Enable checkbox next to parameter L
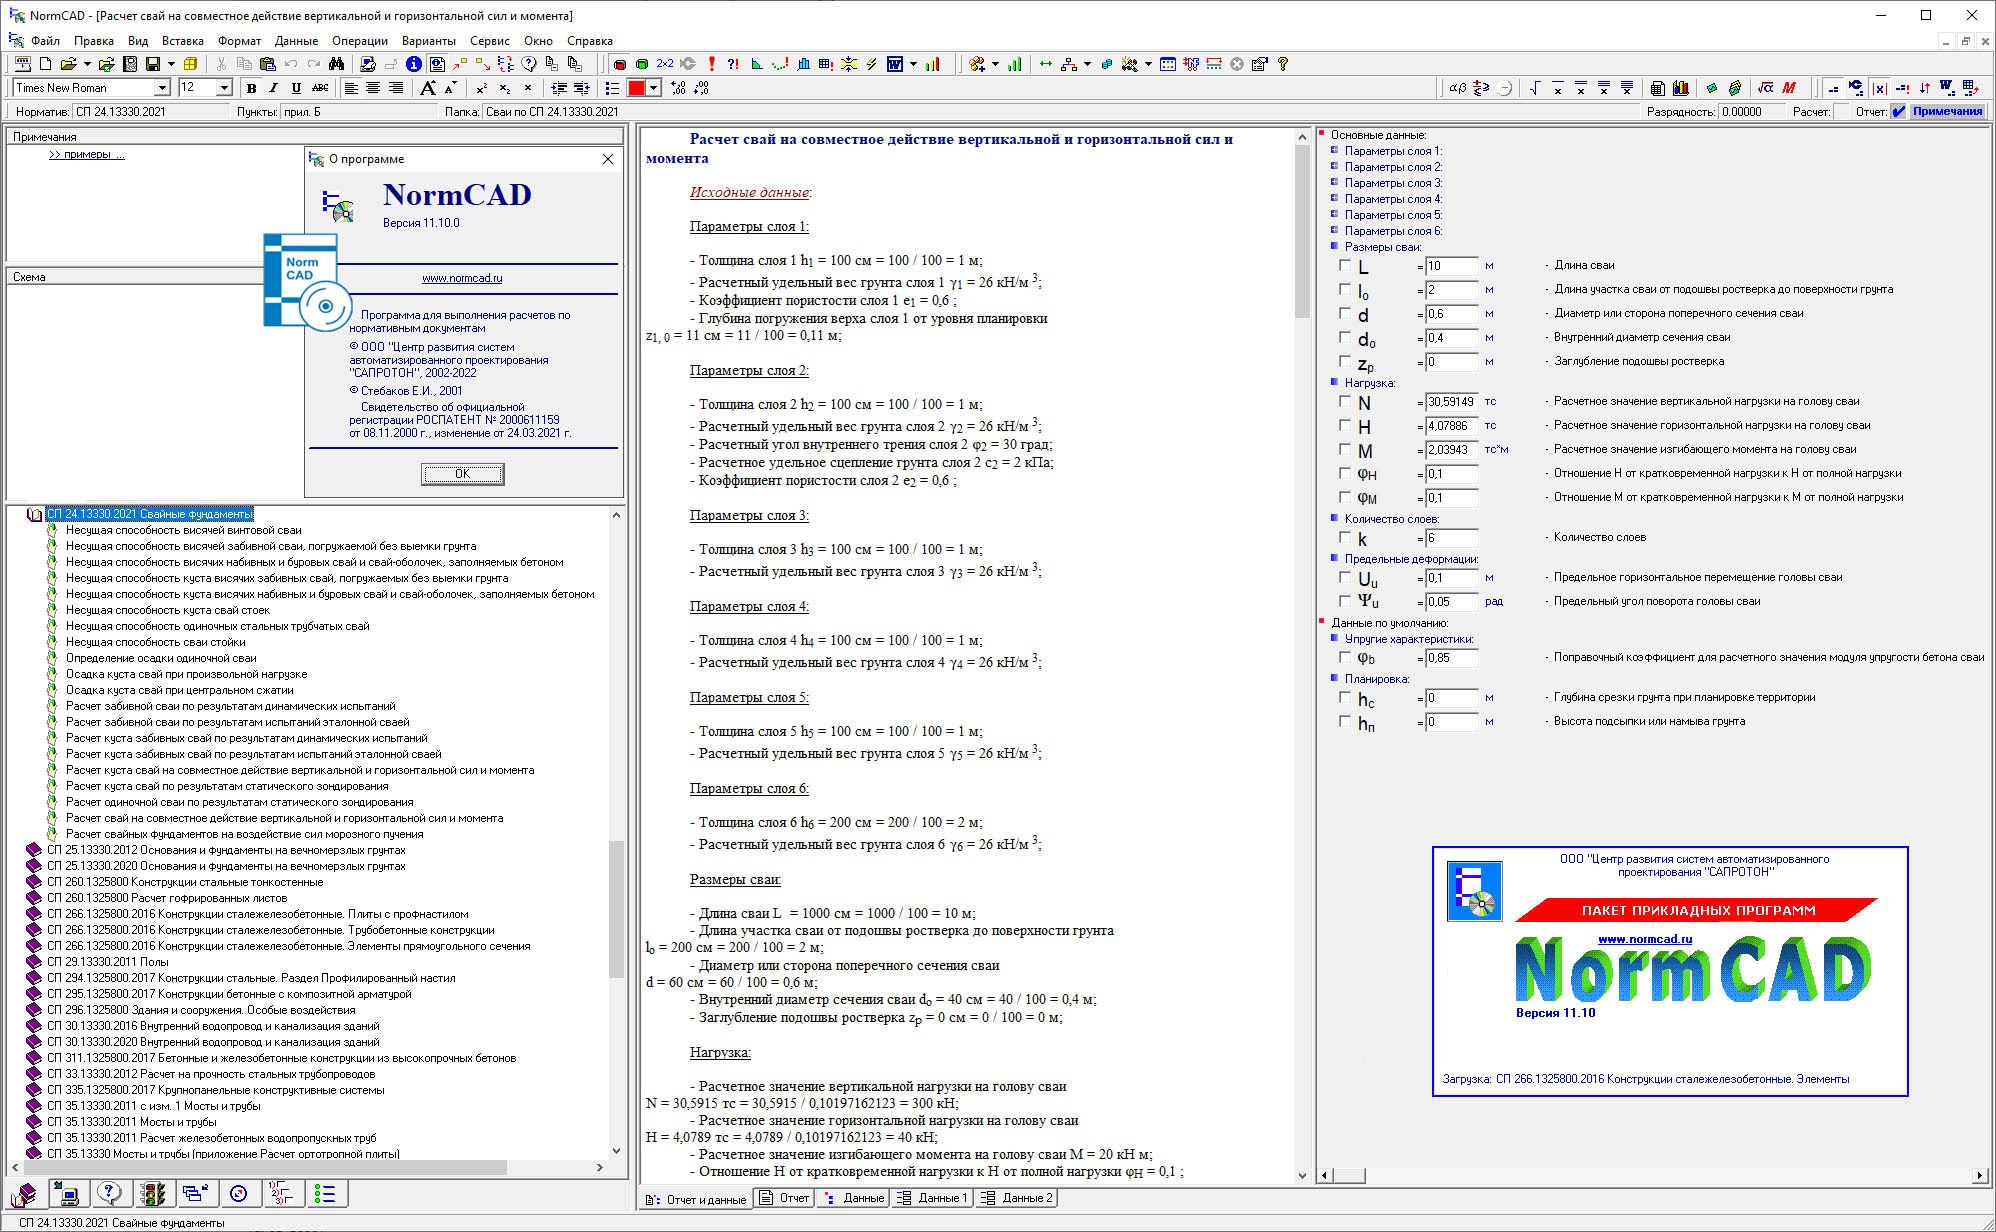This screenshot has width=1996, height=1232. point(1345,265)
